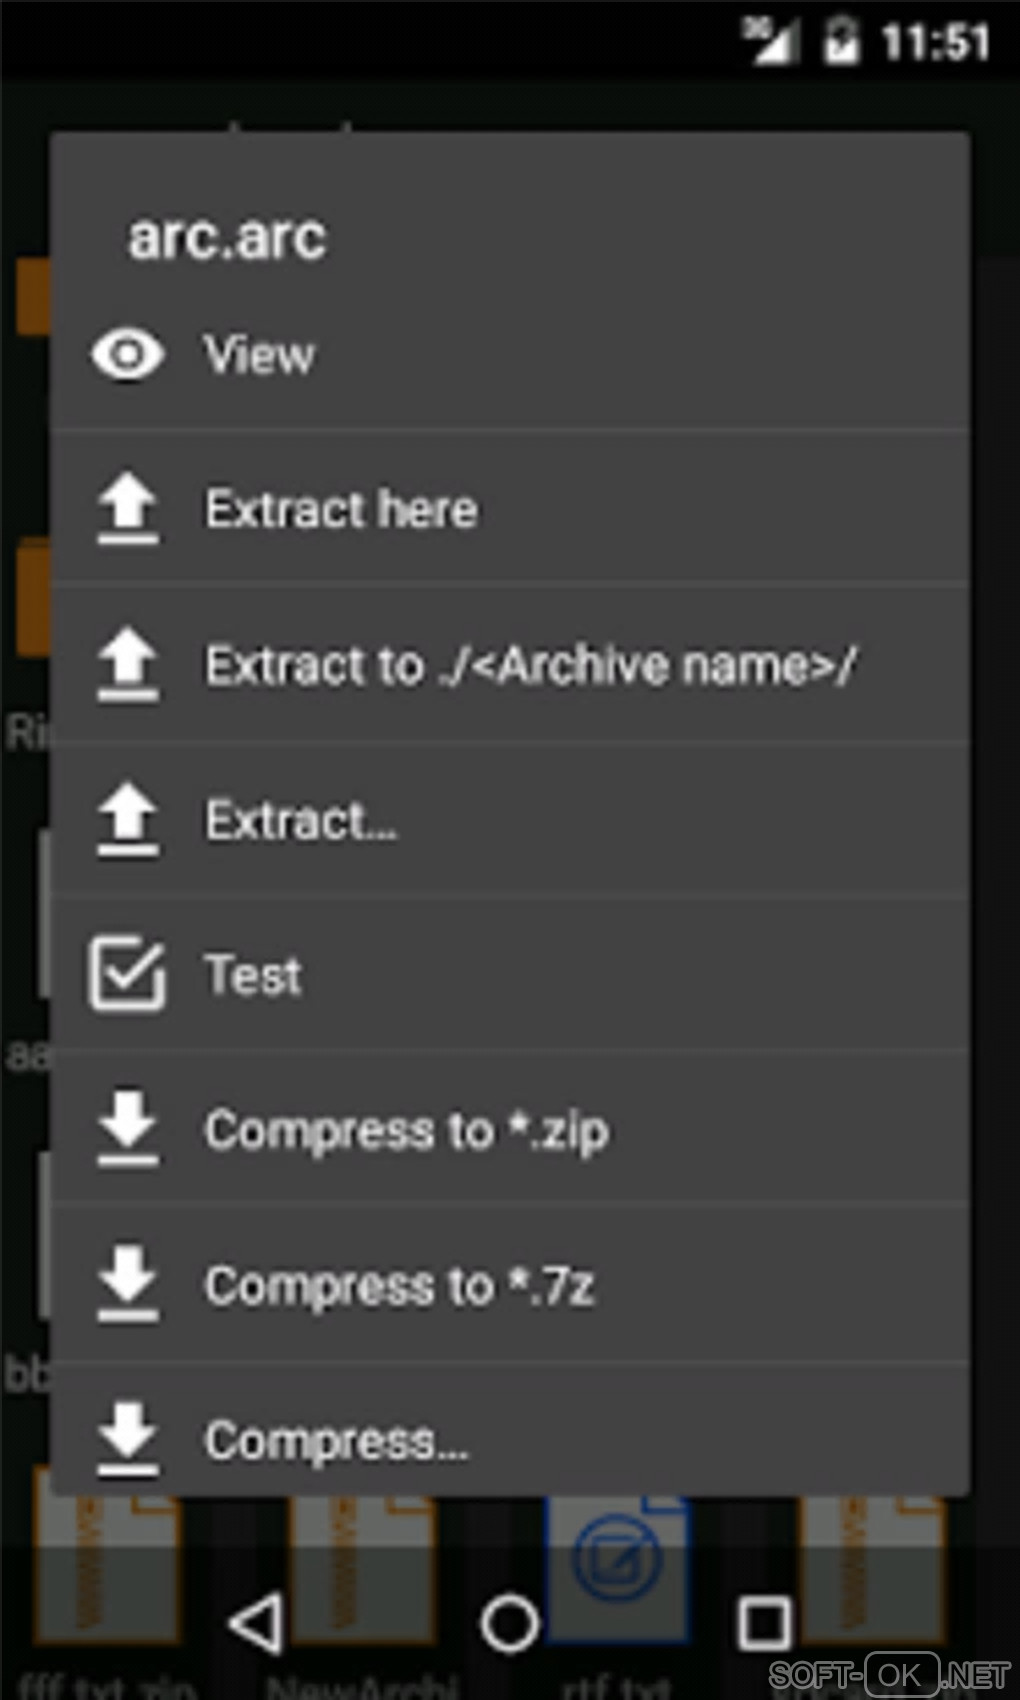Screen dimensions: 1020x1700
Task: Tap the arc.arc dialog title
Action: coord(227,238)
